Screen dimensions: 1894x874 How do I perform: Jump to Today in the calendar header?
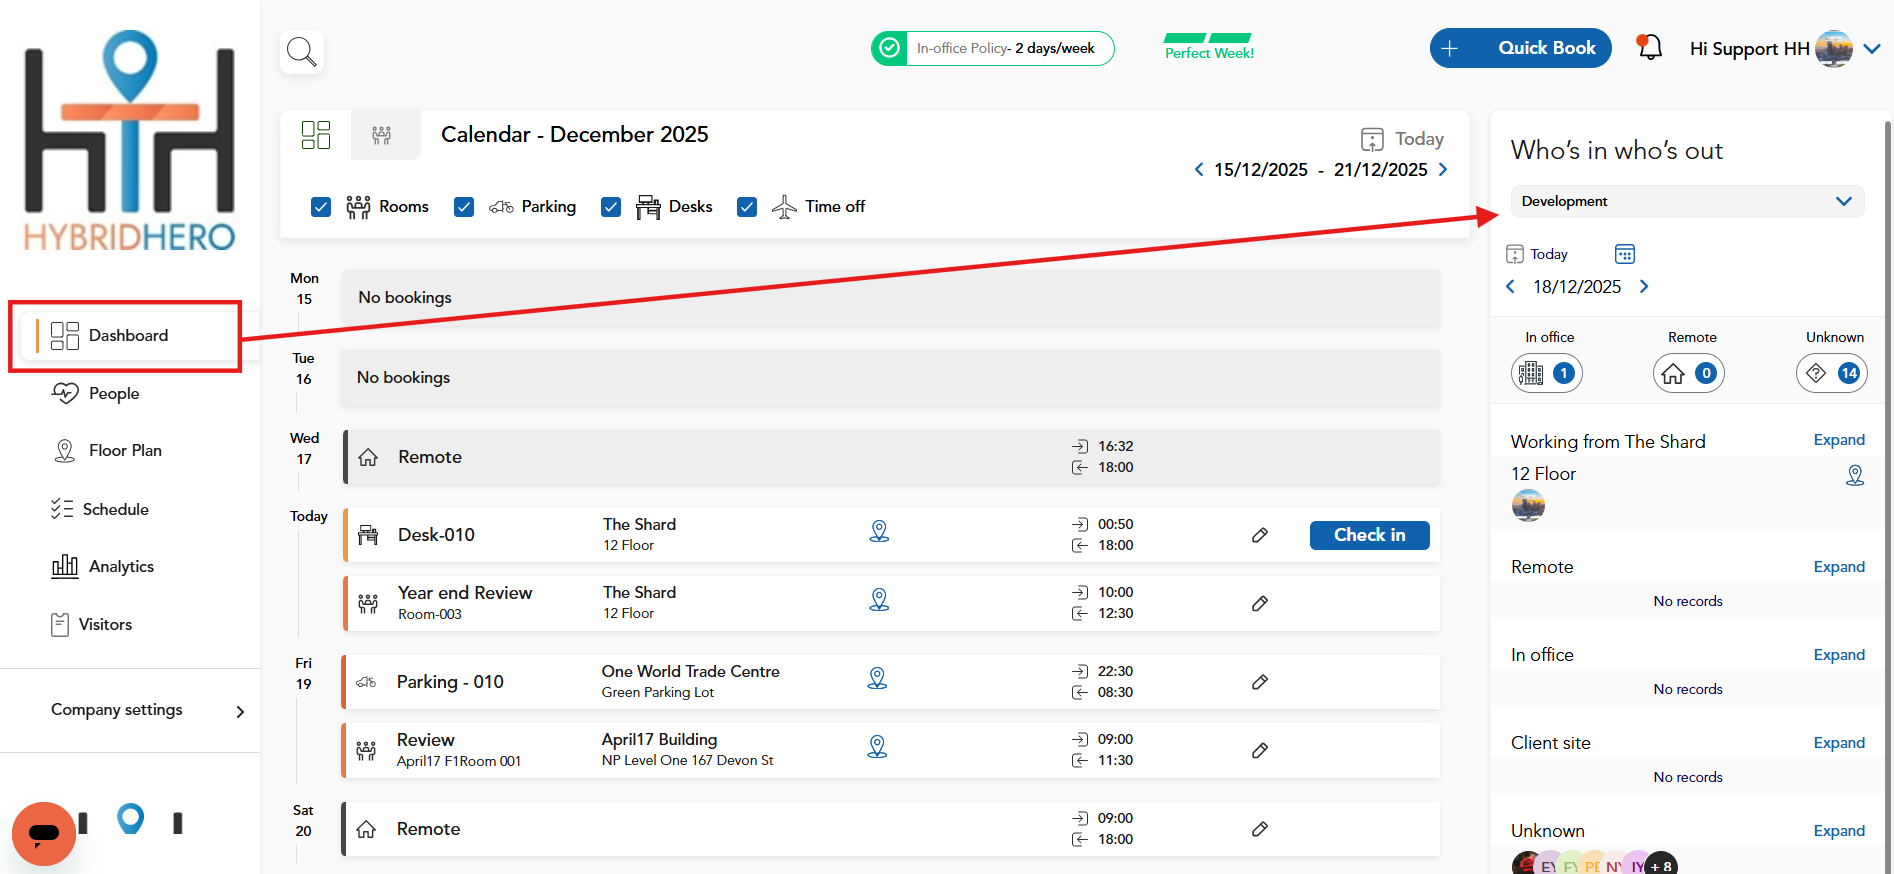click(x=1402, y=139)
